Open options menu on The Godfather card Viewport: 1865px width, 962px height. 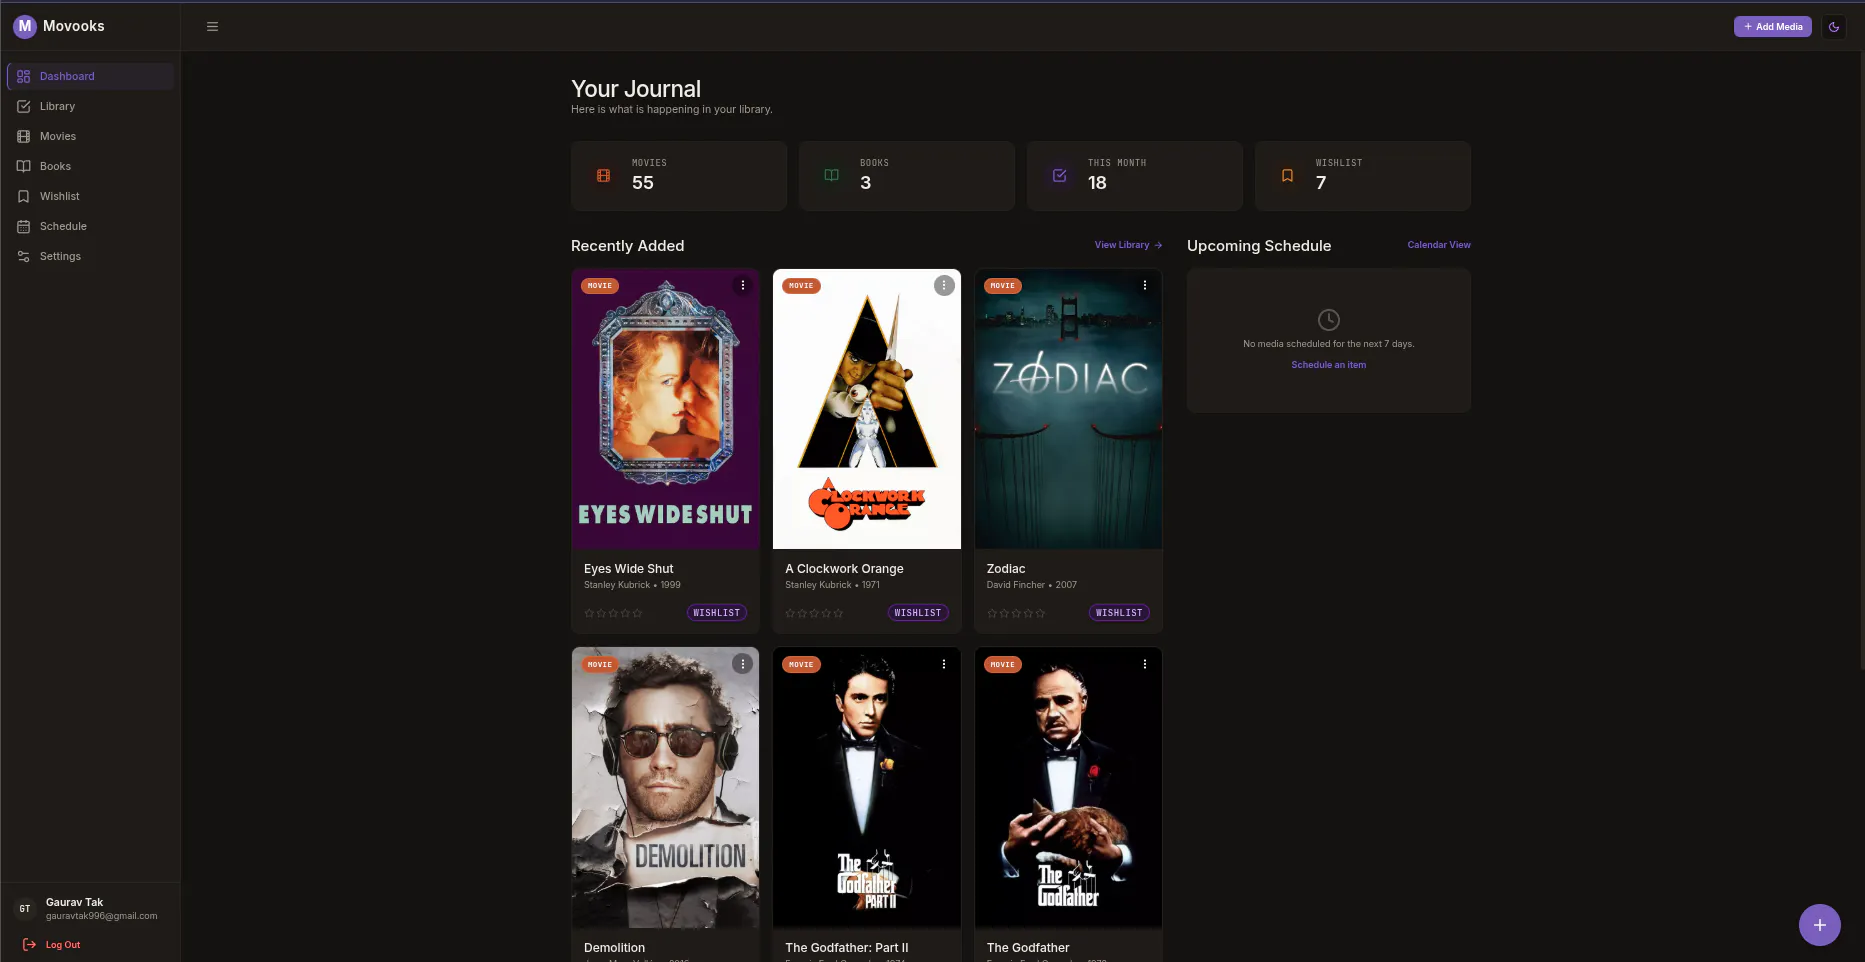point(1144,664)
